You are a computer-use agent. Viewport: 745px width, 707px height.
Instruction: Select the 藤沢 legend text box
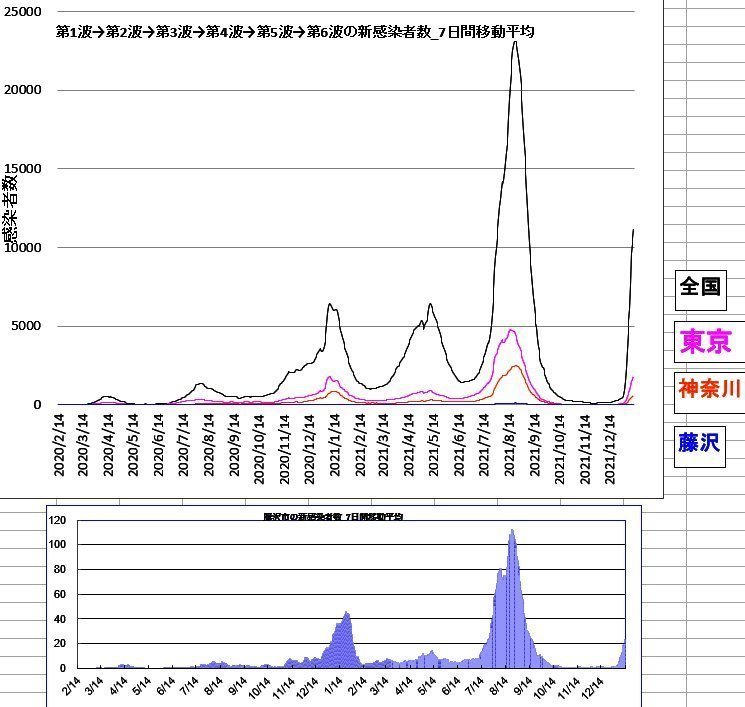pyautogui.click(x=699, y=447)
